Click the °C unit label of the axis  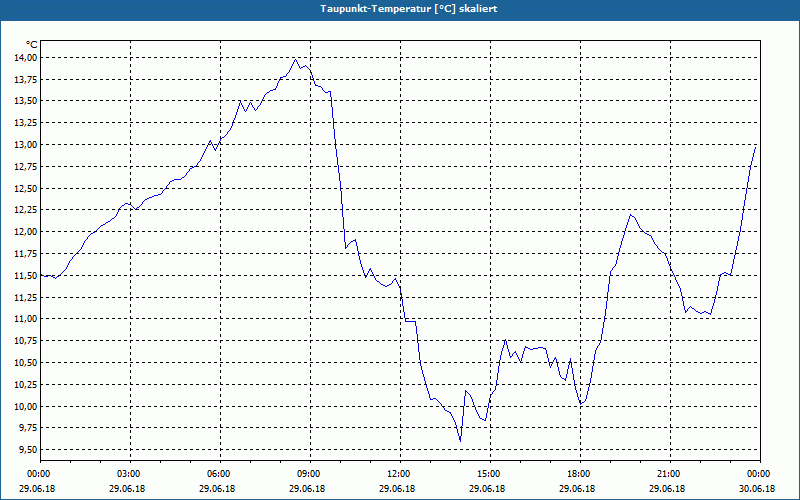(x=32, y=45)
